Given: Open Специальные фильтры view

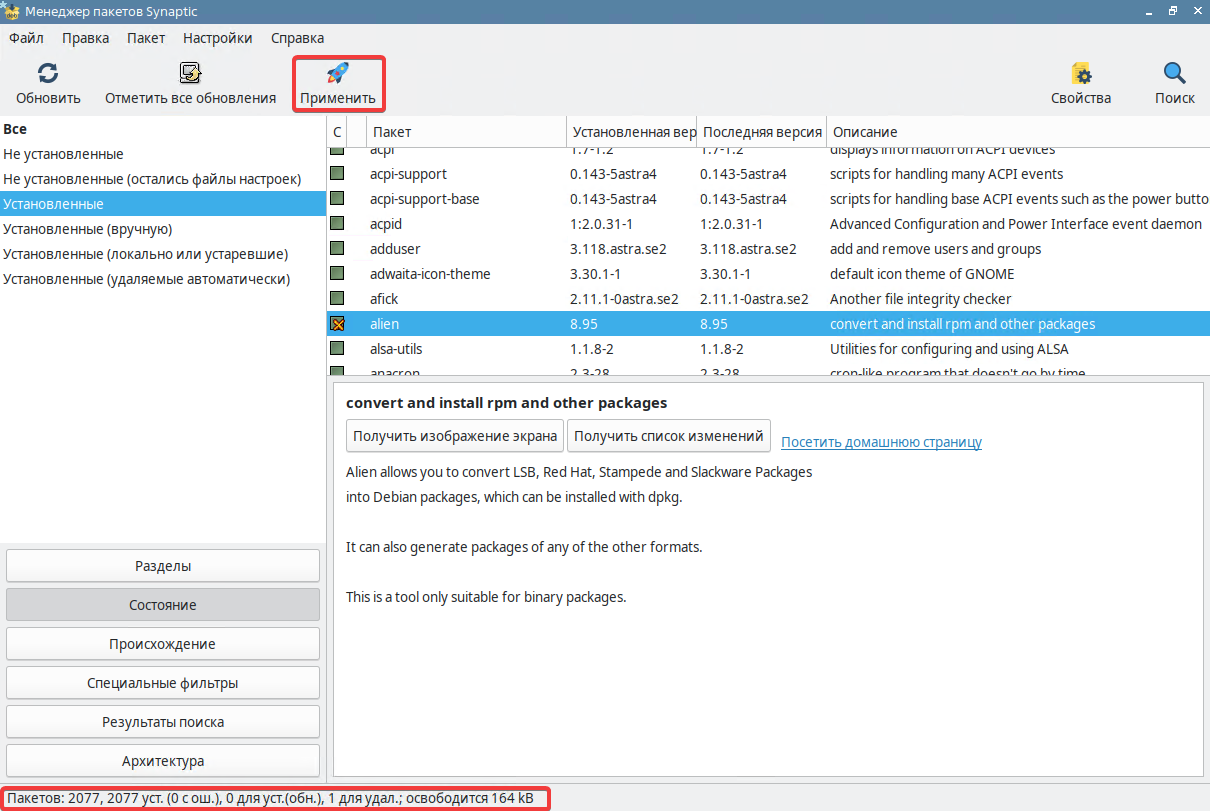Looking at the screenshot, I should 163,683.
